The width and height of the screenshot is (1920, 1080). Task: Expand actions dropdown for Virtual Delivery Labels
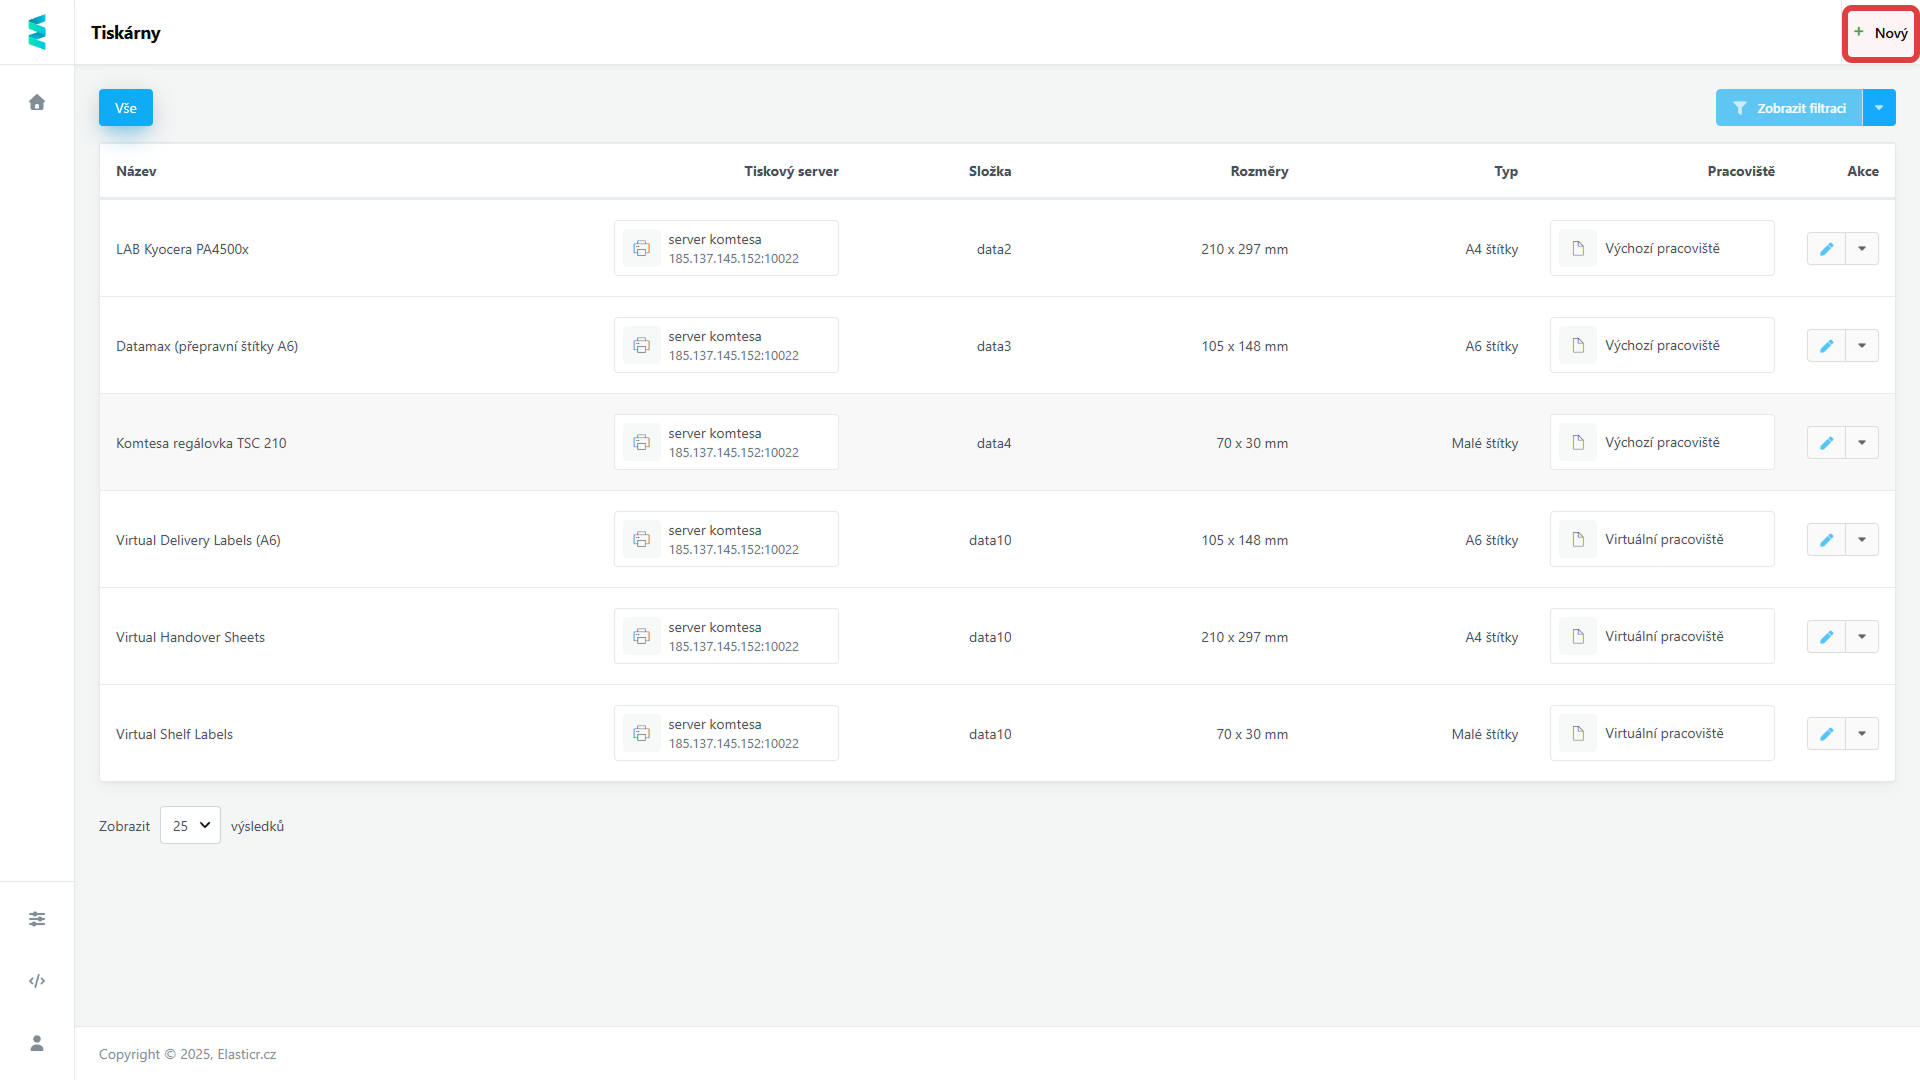1862,540
